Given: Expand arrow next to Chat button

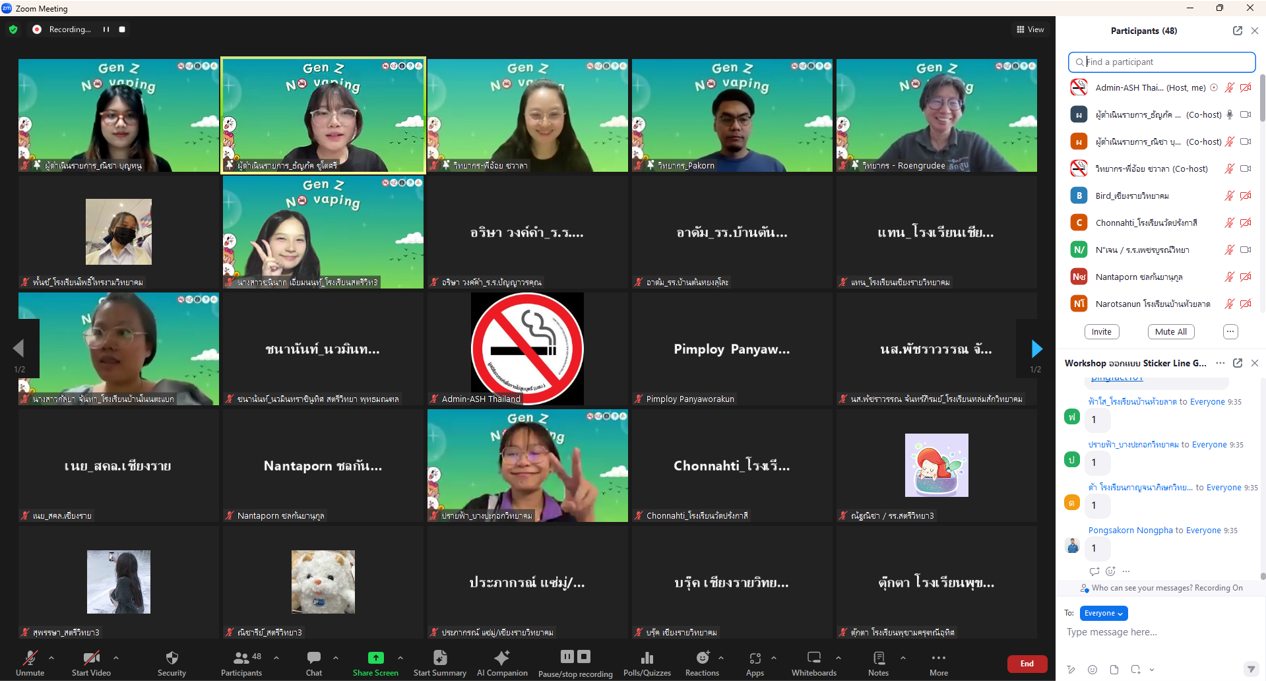Looking at the screenshot, I should tap(335, 658).
